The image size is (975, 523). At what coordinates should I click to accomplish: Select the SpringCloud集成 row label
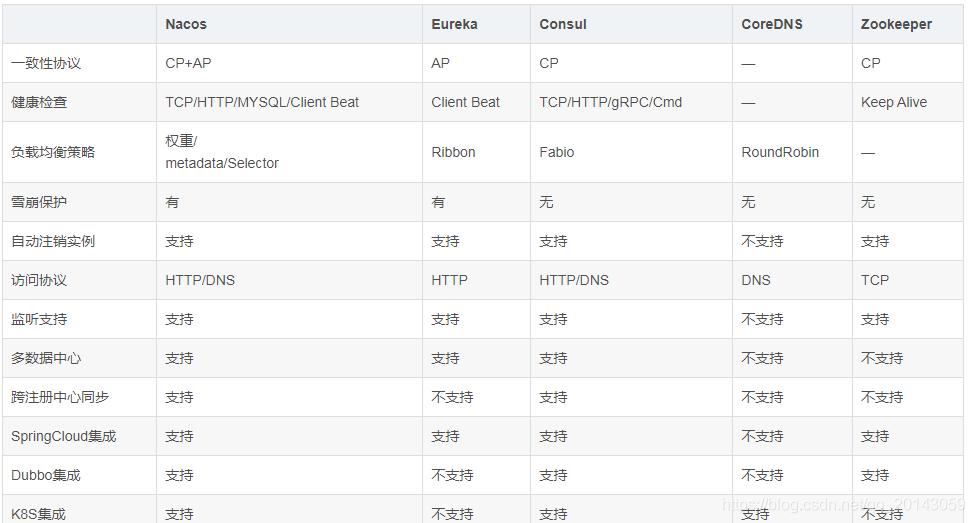(63, 437)
